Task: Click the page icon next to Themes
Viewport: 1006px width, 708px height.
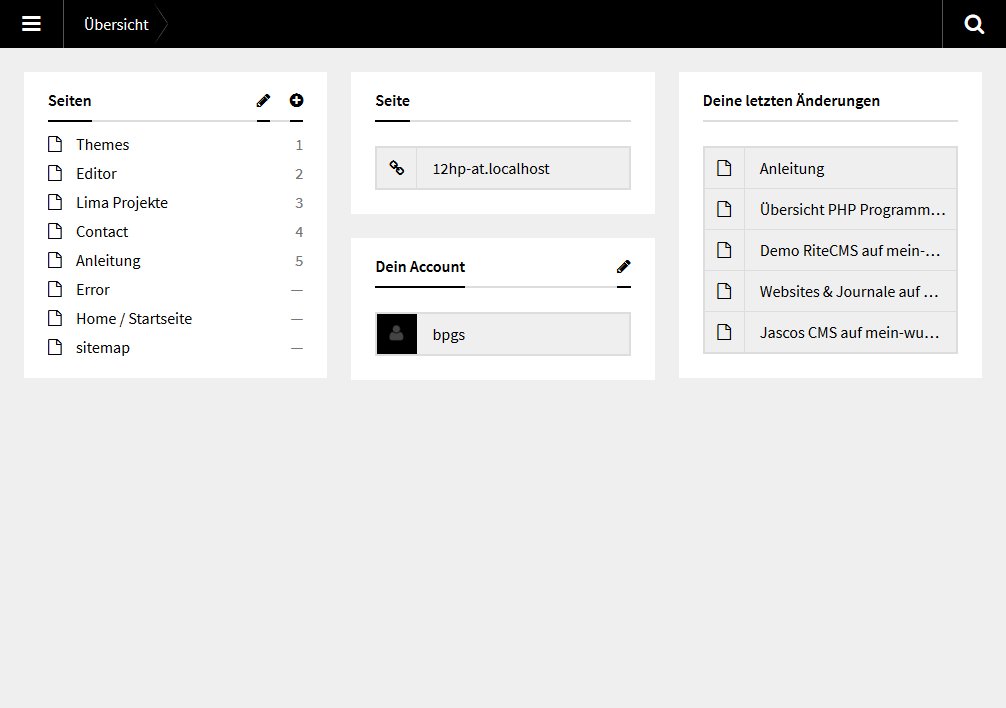Action: click(55, 145)
